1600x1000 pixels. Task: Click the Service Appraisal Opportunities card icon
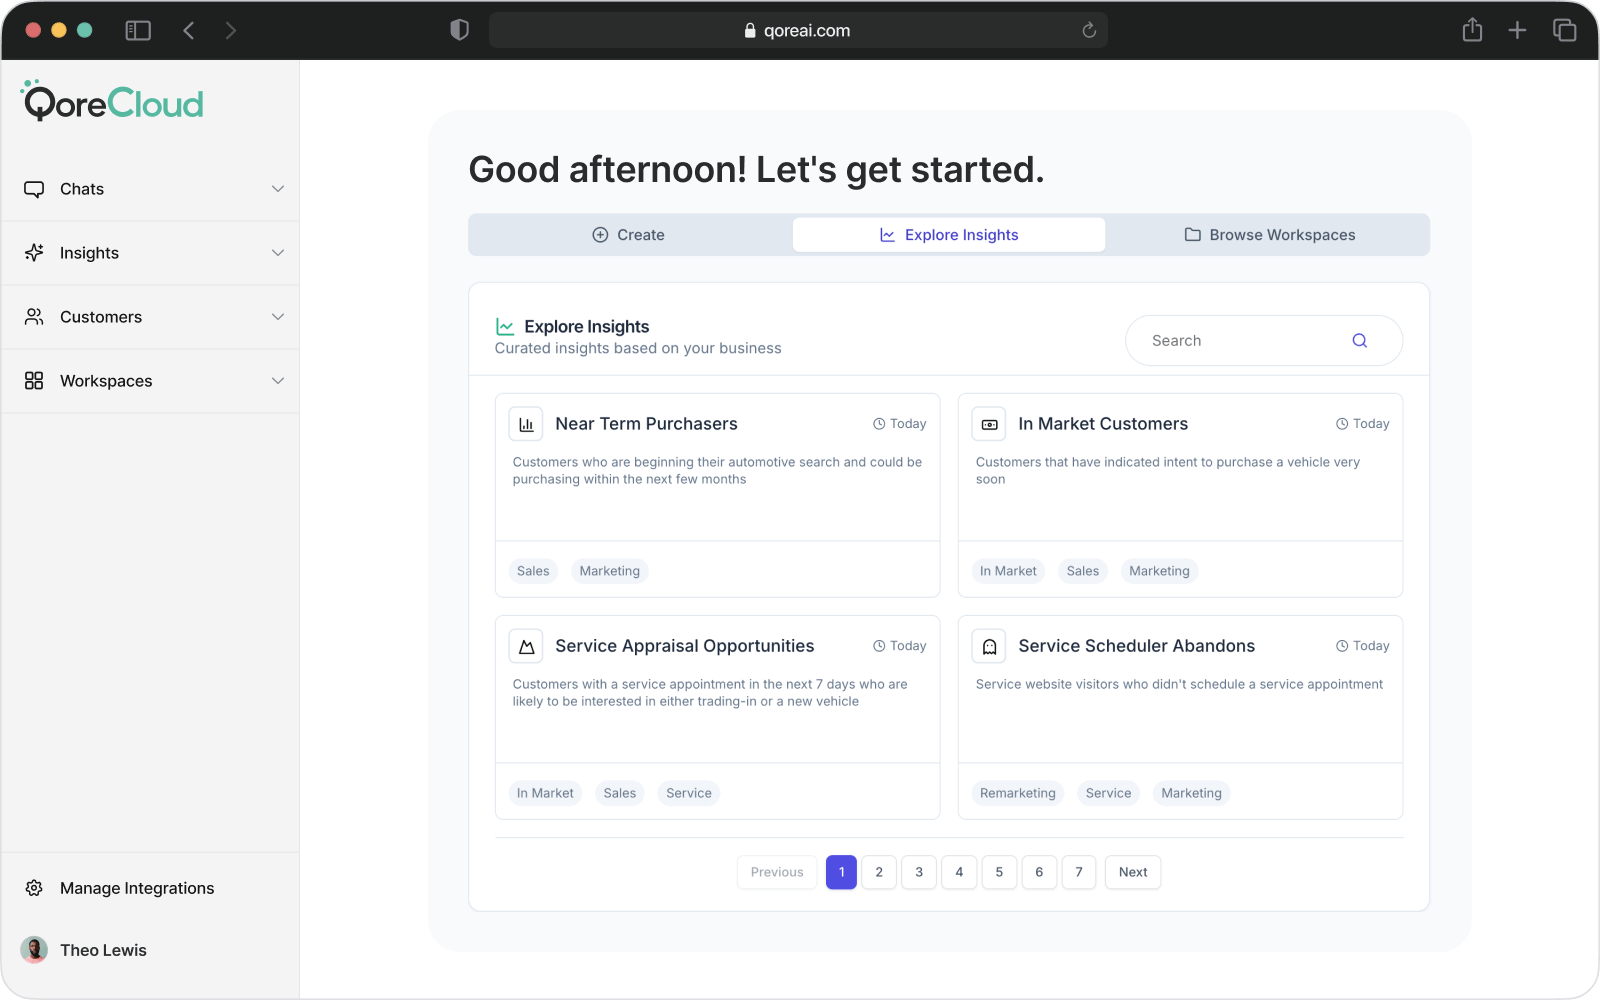click(x=526, y=646)
